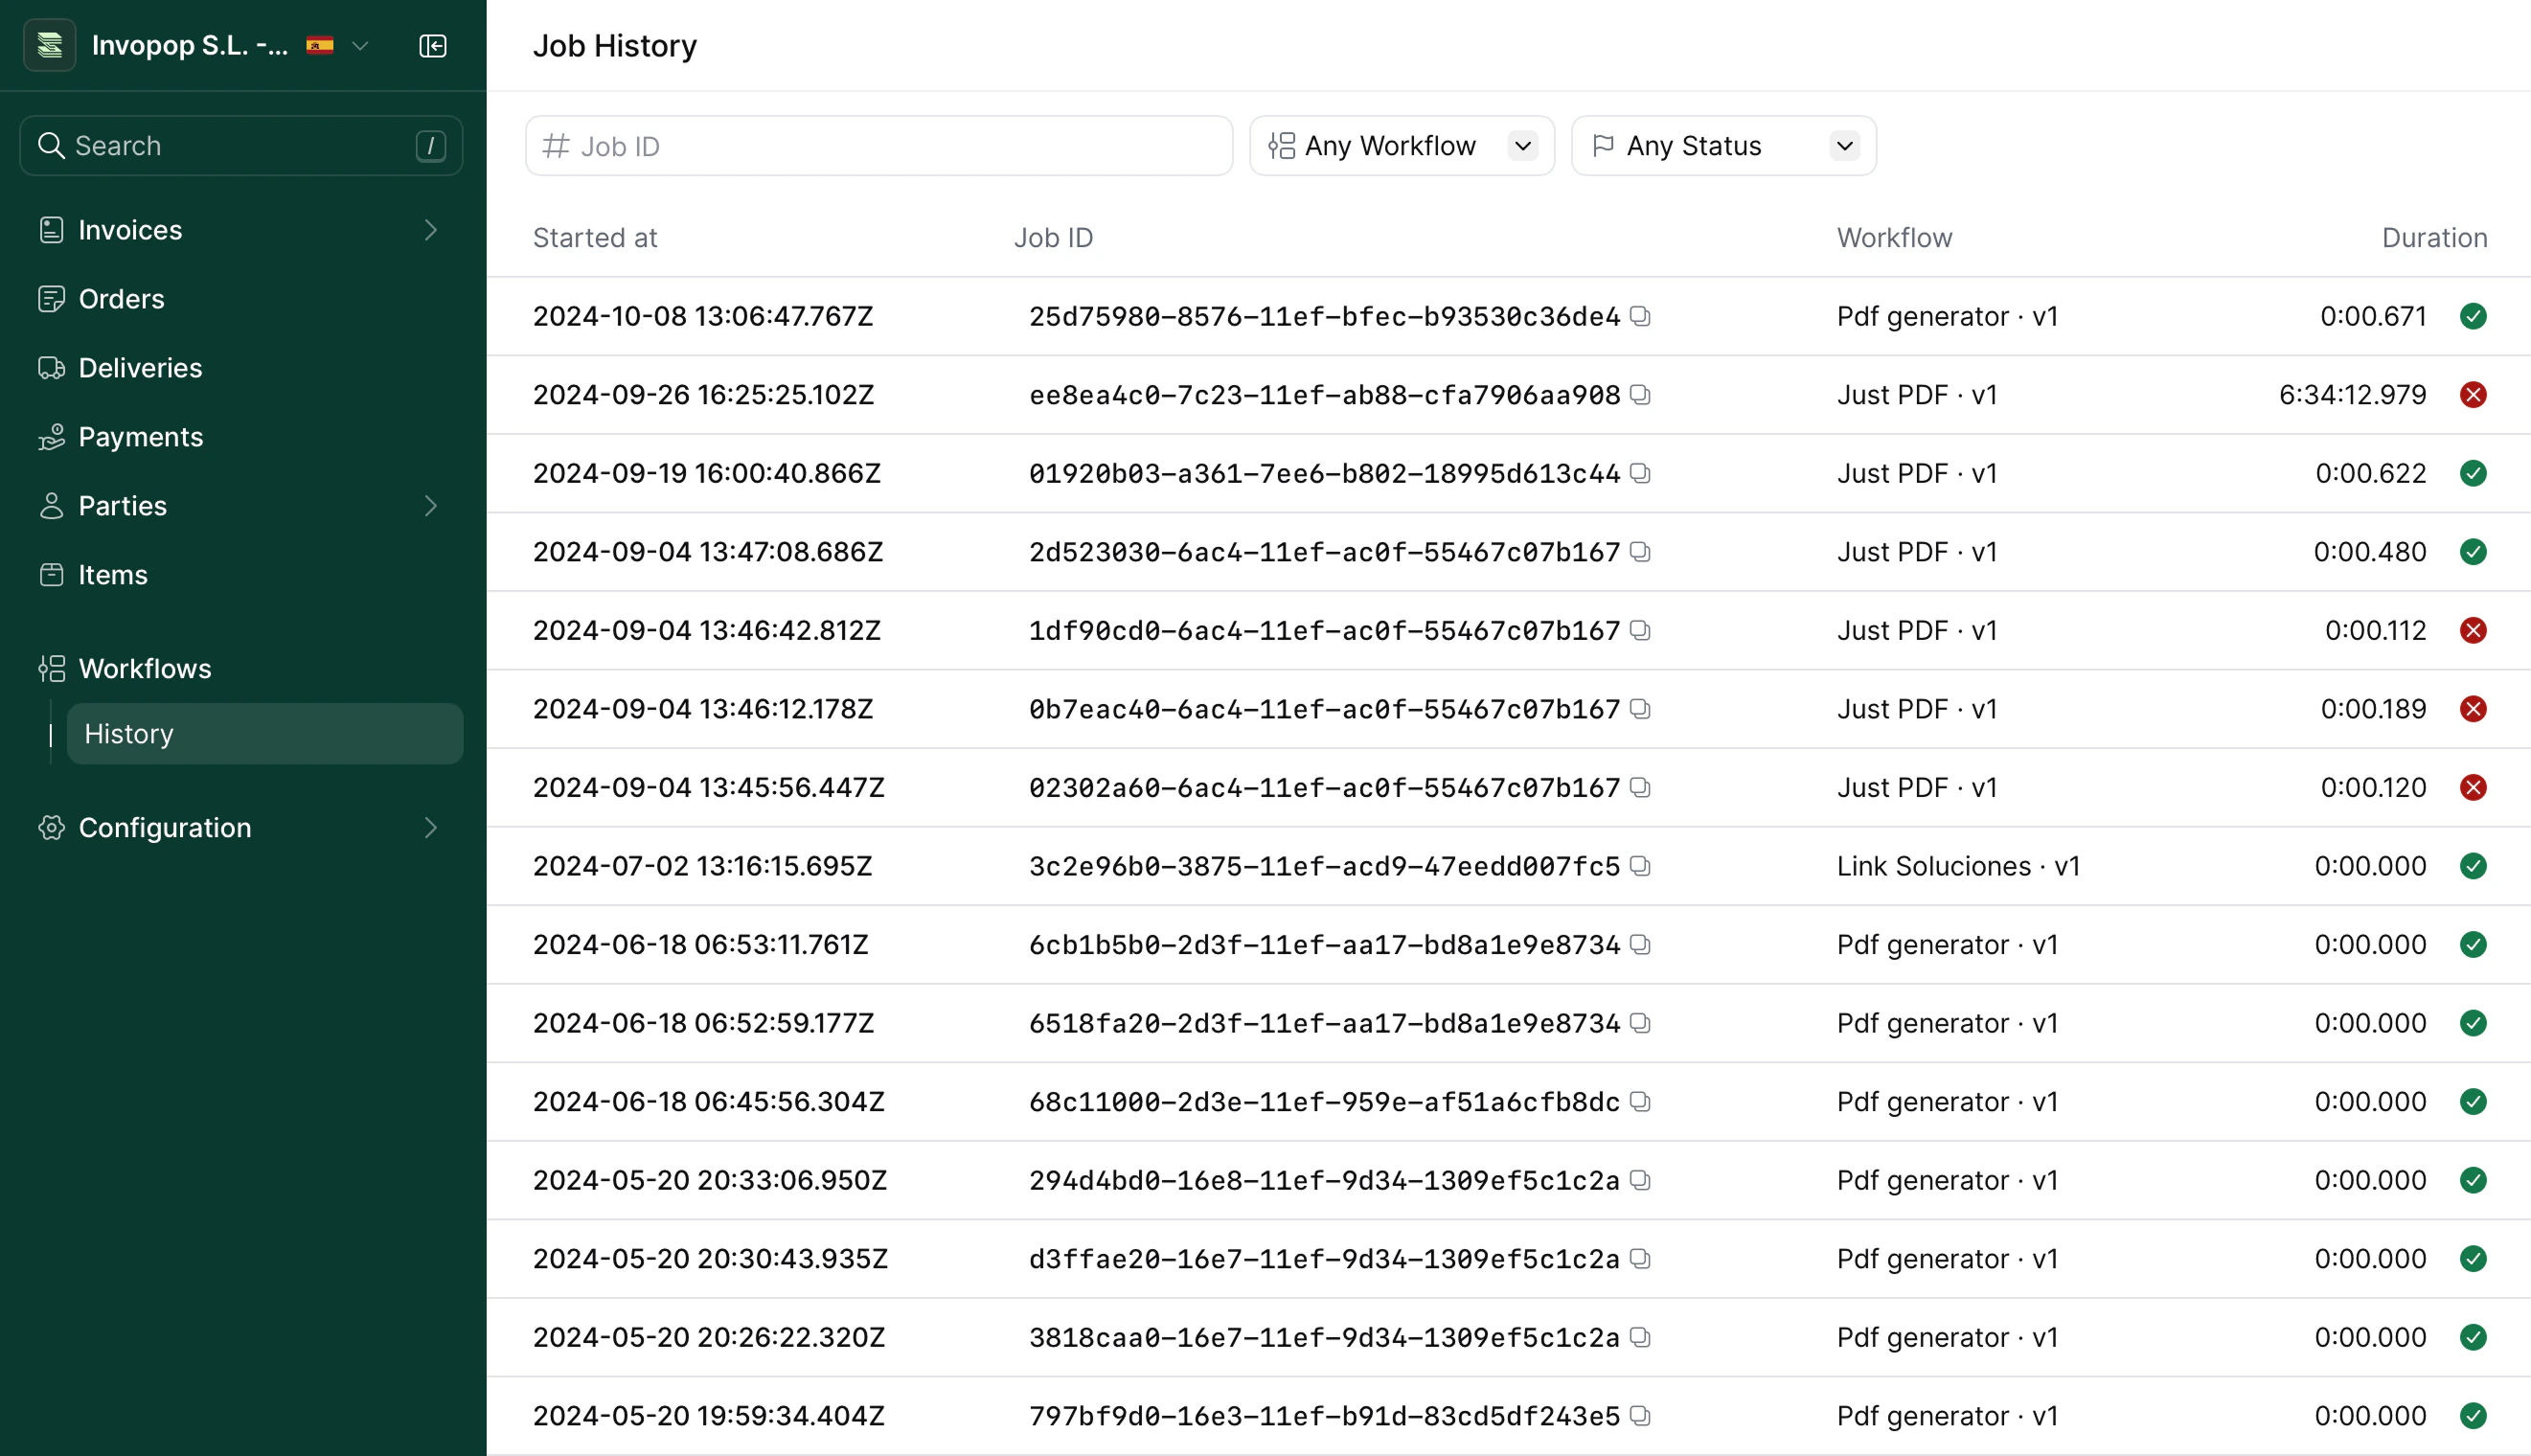Screen dimensions: 2531x1456
Task: Expand the Parties sidebar chevron
Action: pyautogui.click(x=430, y=506)
